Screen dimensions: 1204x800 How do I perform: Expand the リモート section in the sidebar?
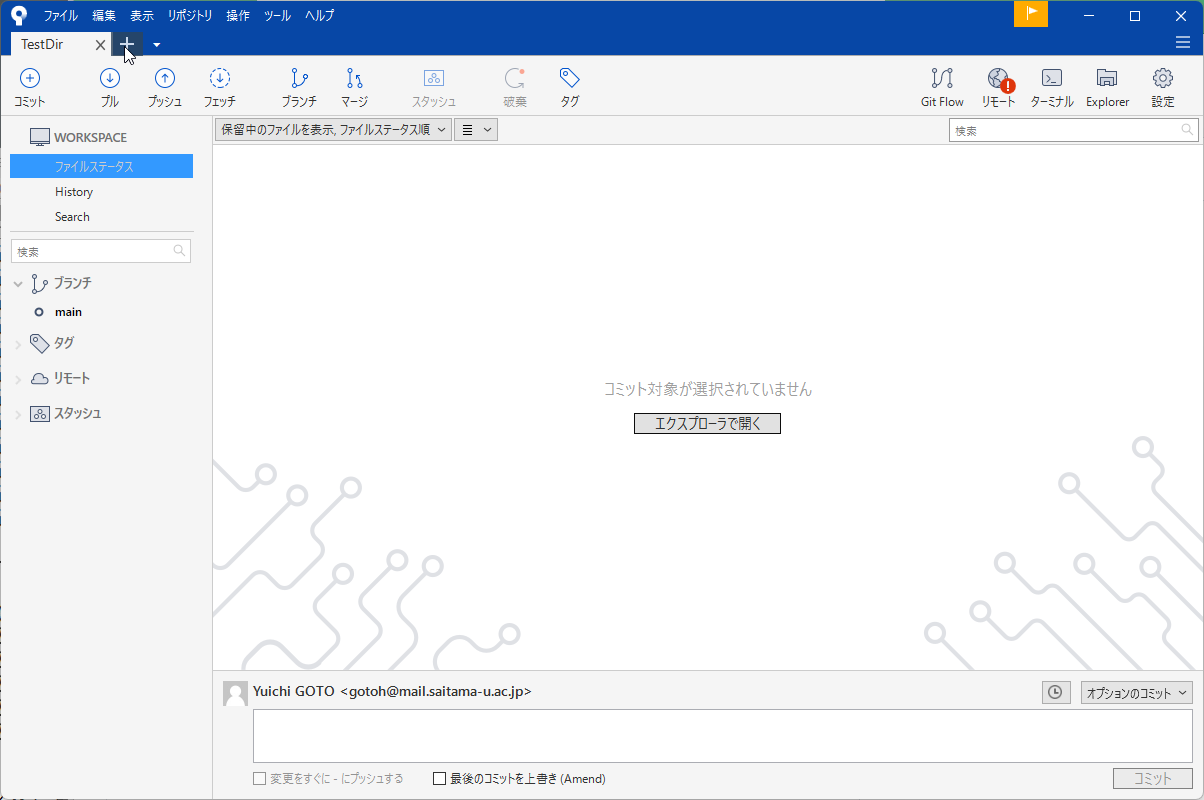point(18,380)
